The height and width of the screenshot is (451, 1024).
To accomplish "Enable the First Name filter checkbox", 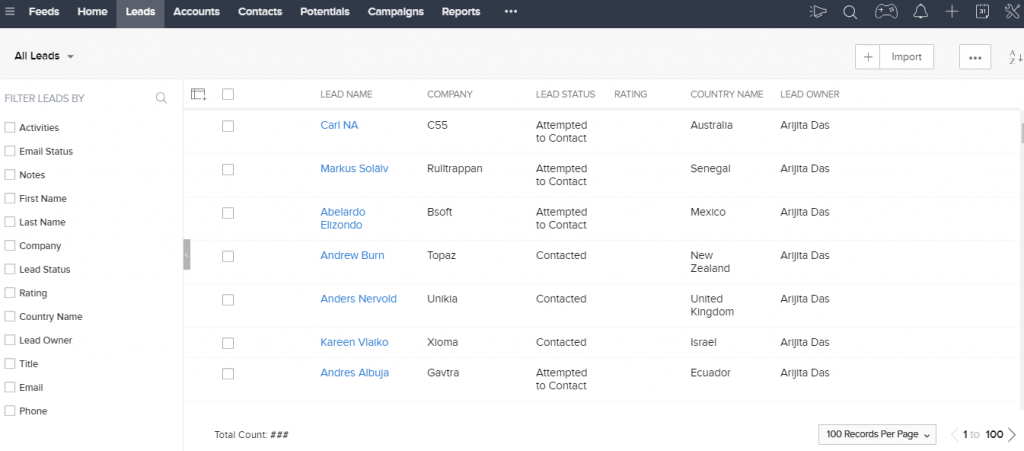I will [10, 198].
